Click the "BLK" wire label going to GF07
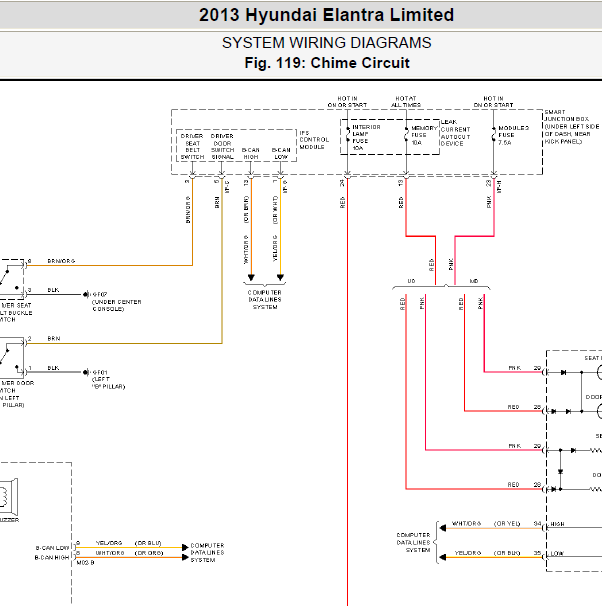 53,290
